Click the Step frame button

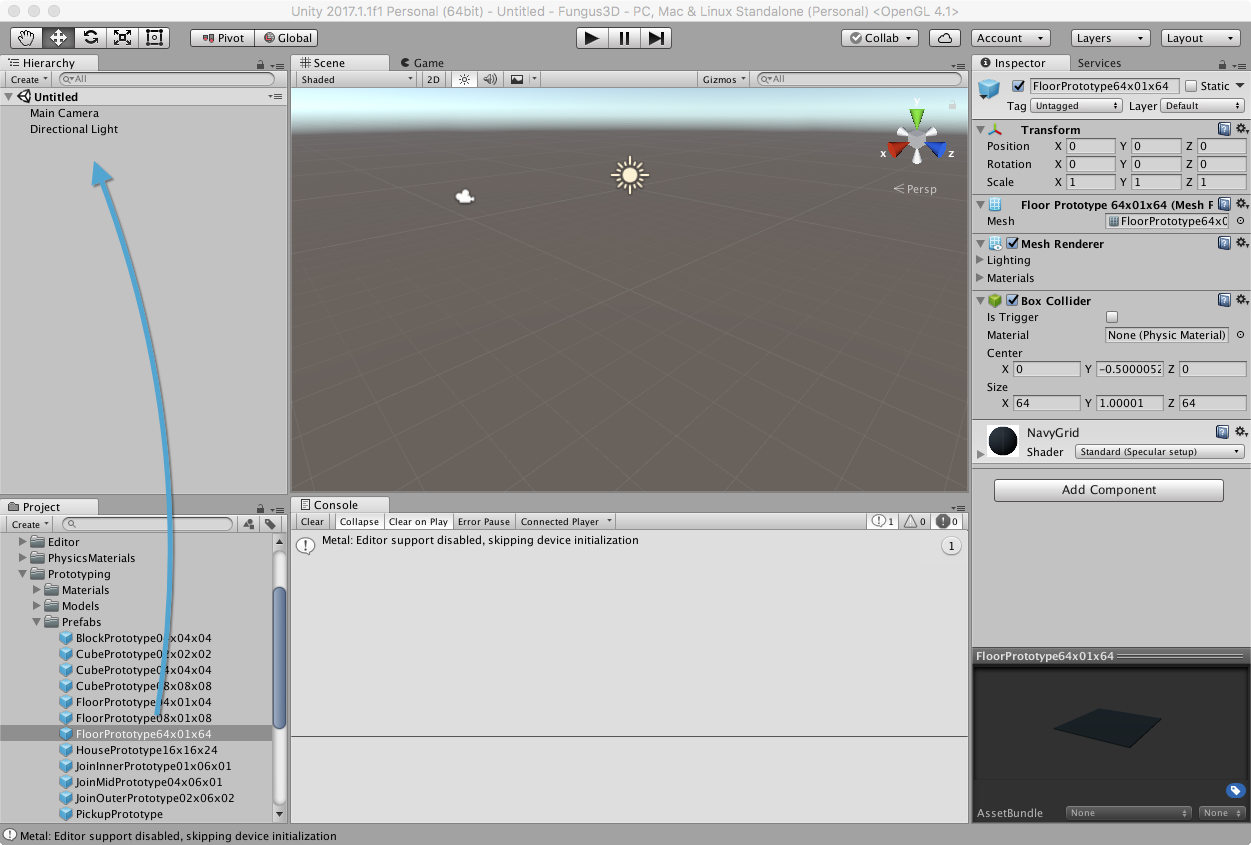point(656,38)
